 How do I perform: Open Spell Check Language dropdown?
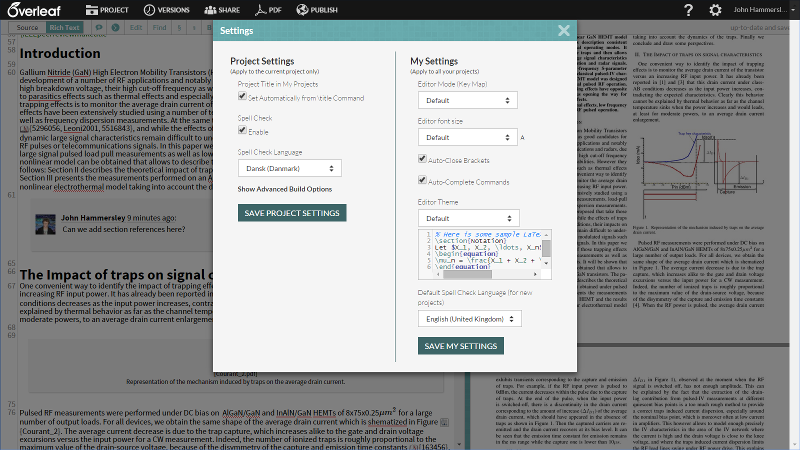(x=290, y=168)
